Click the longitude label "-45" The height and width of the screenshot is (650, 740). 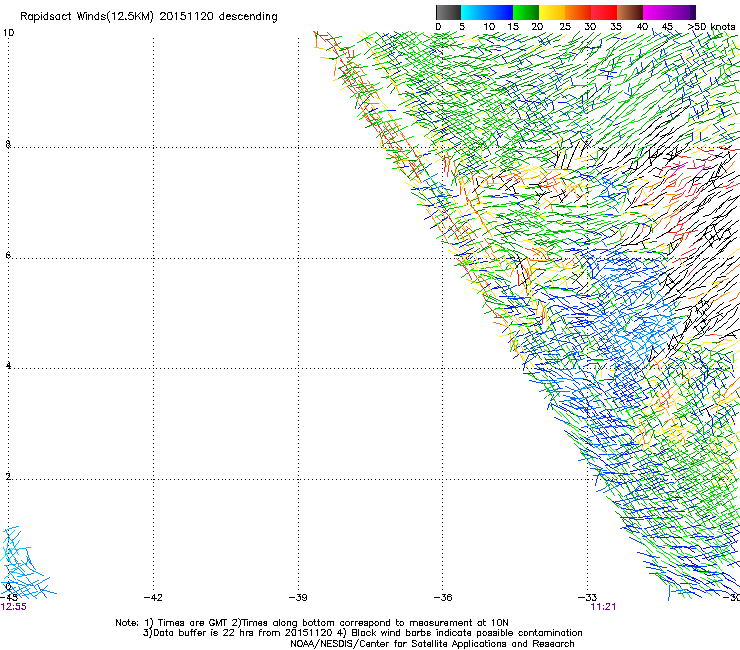(8, 598)
